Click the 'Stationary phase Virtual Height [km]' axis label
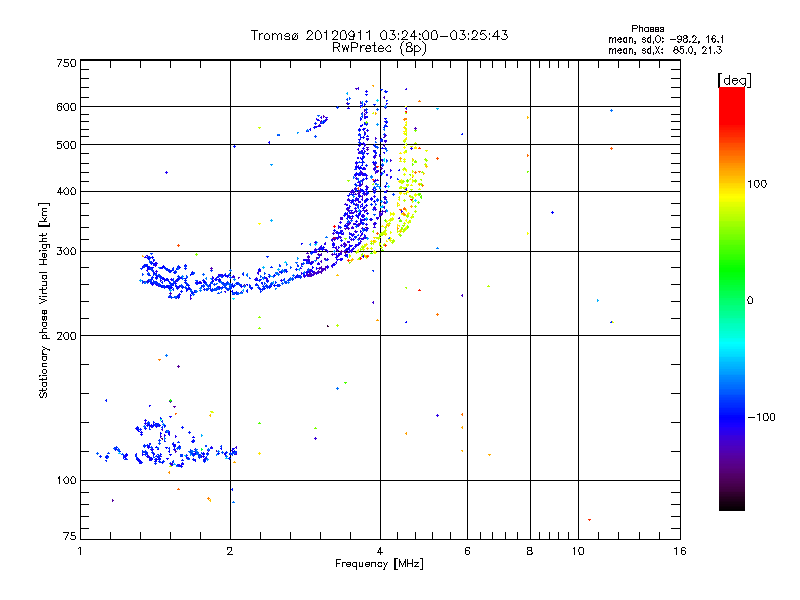 (44, 301)
